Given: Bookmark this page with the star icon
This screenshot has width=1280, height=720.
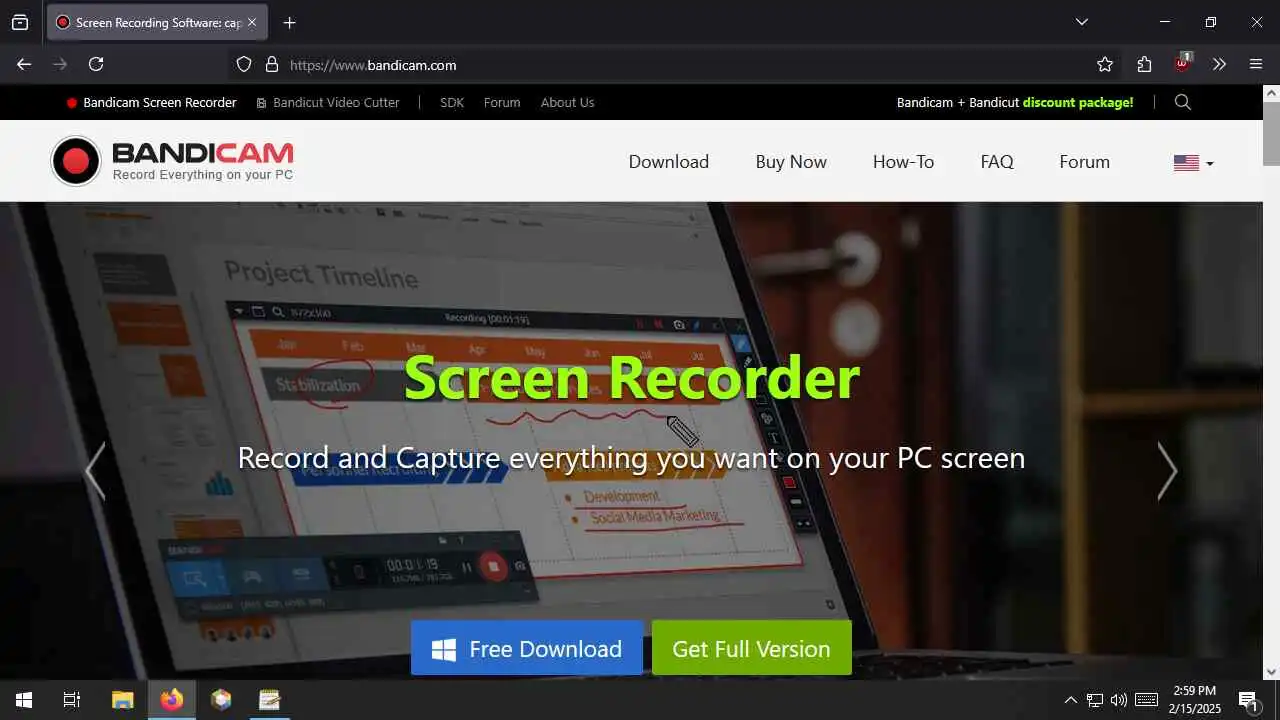Looking at the screenshot, I should tap(1105, 64).
